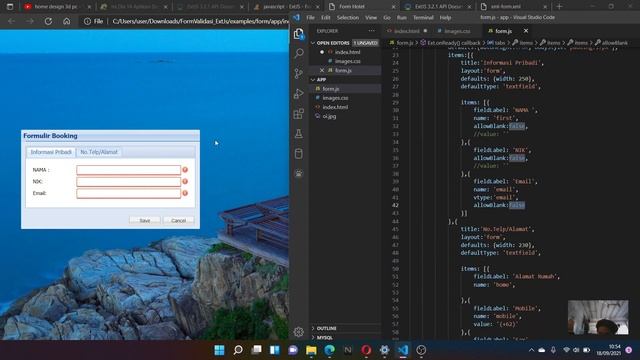Show hidden system tray icons
Image resolution: width=640 pixels, height=360 pixels.
tap(531, 350)
